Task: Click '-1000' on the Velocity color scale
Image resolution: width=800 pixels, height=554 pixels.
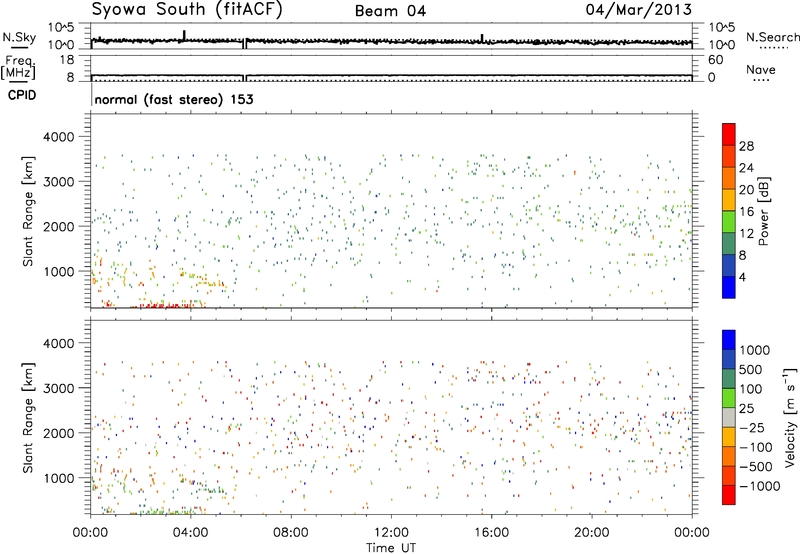Action: pos(760,486)
